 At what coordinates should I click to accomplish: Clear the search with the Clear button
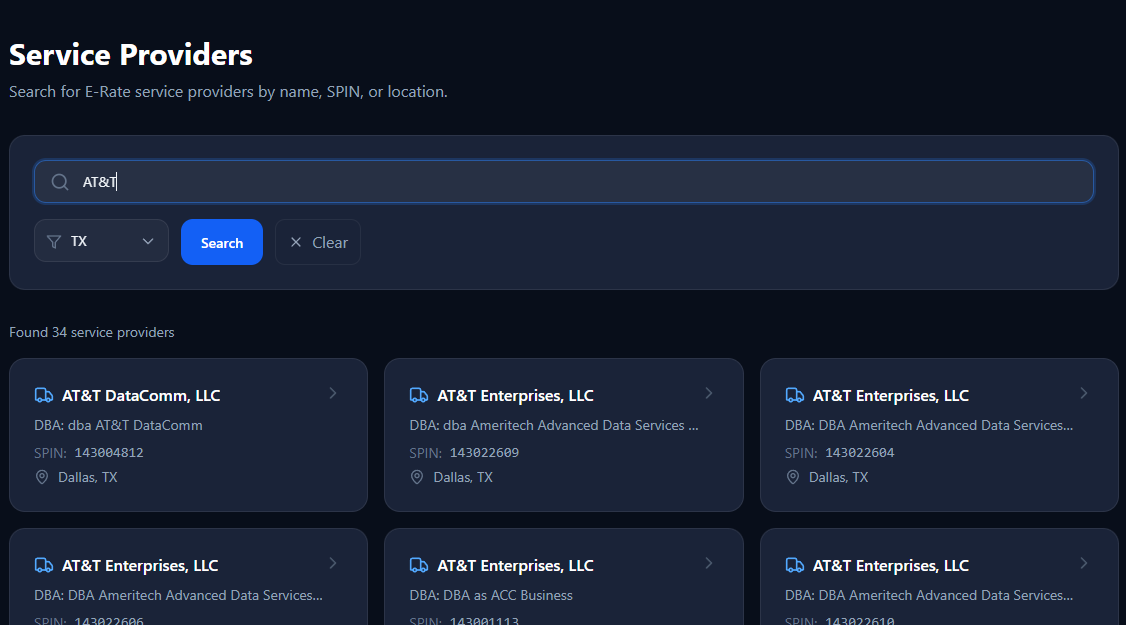318,242
